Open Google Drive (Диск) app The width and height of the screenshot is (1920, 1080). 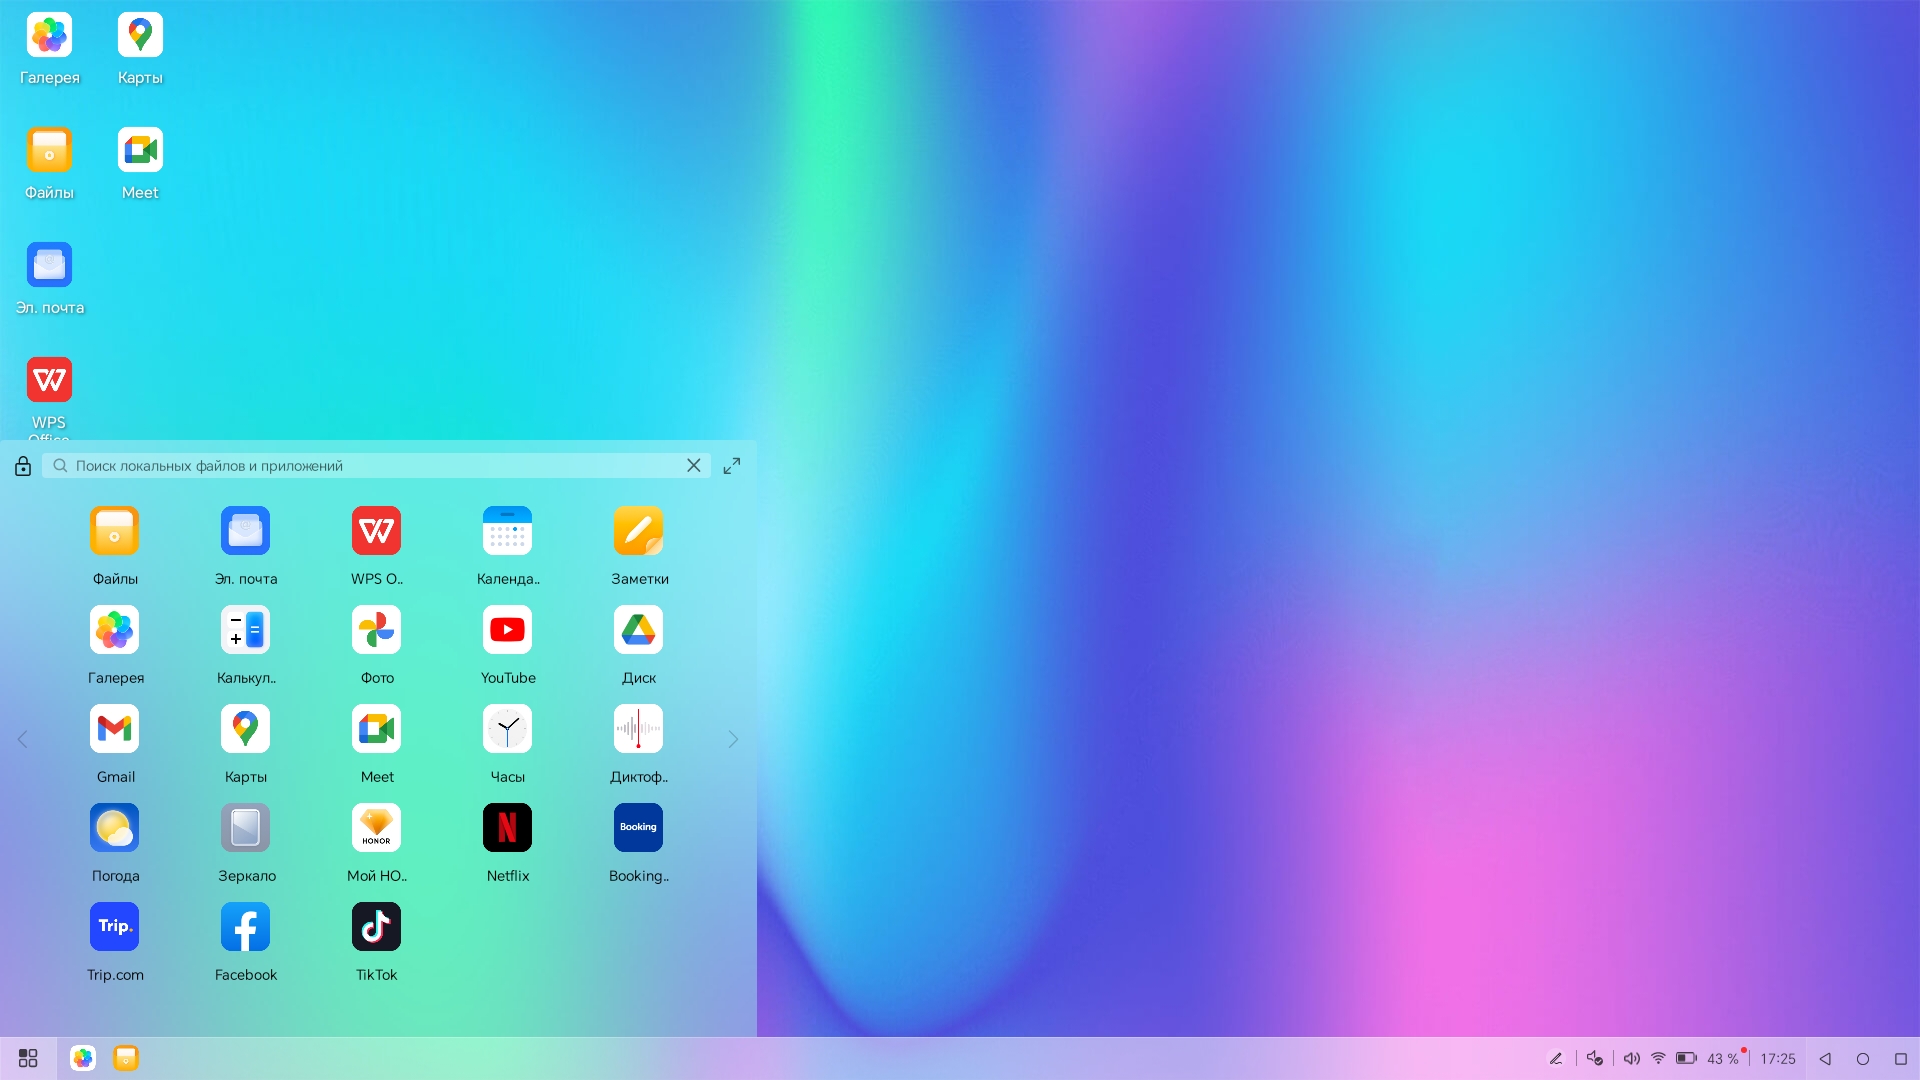coord(638,630)
